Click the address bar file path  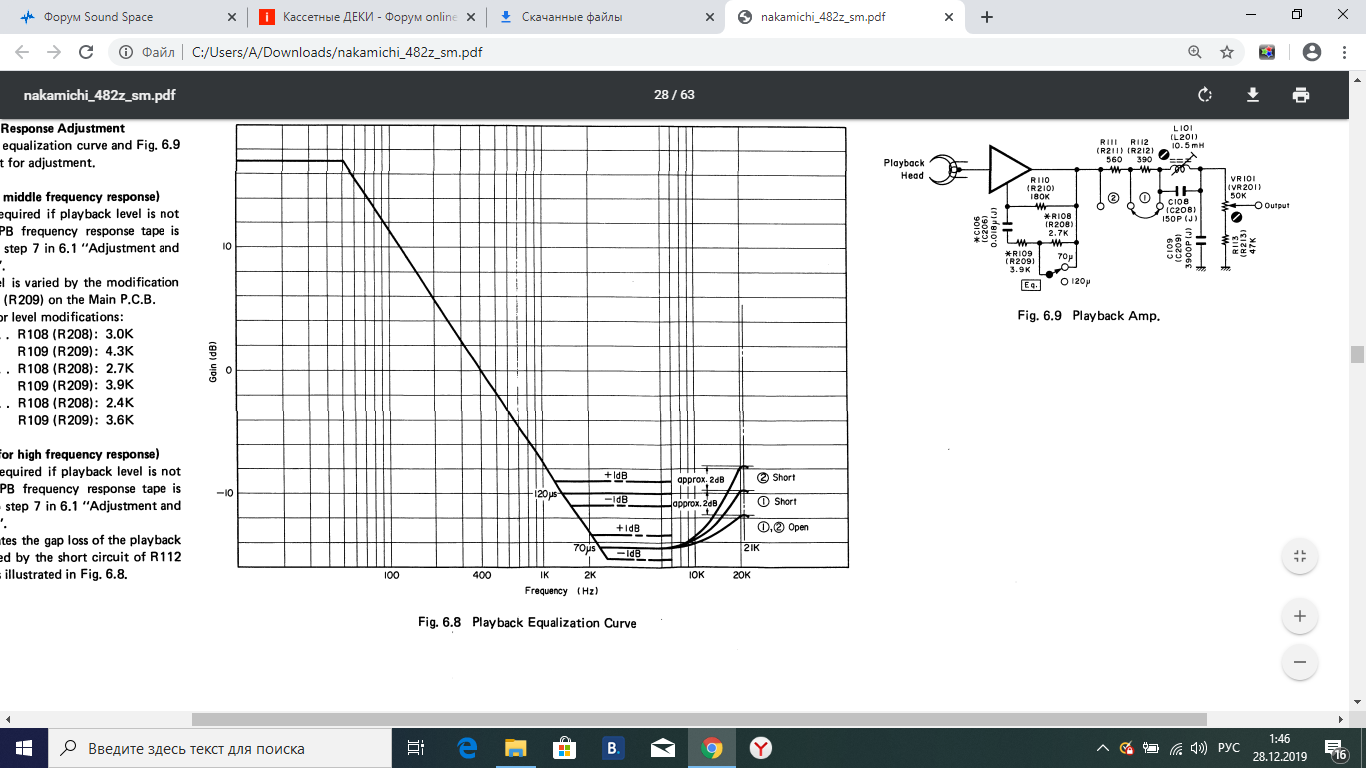336,52
